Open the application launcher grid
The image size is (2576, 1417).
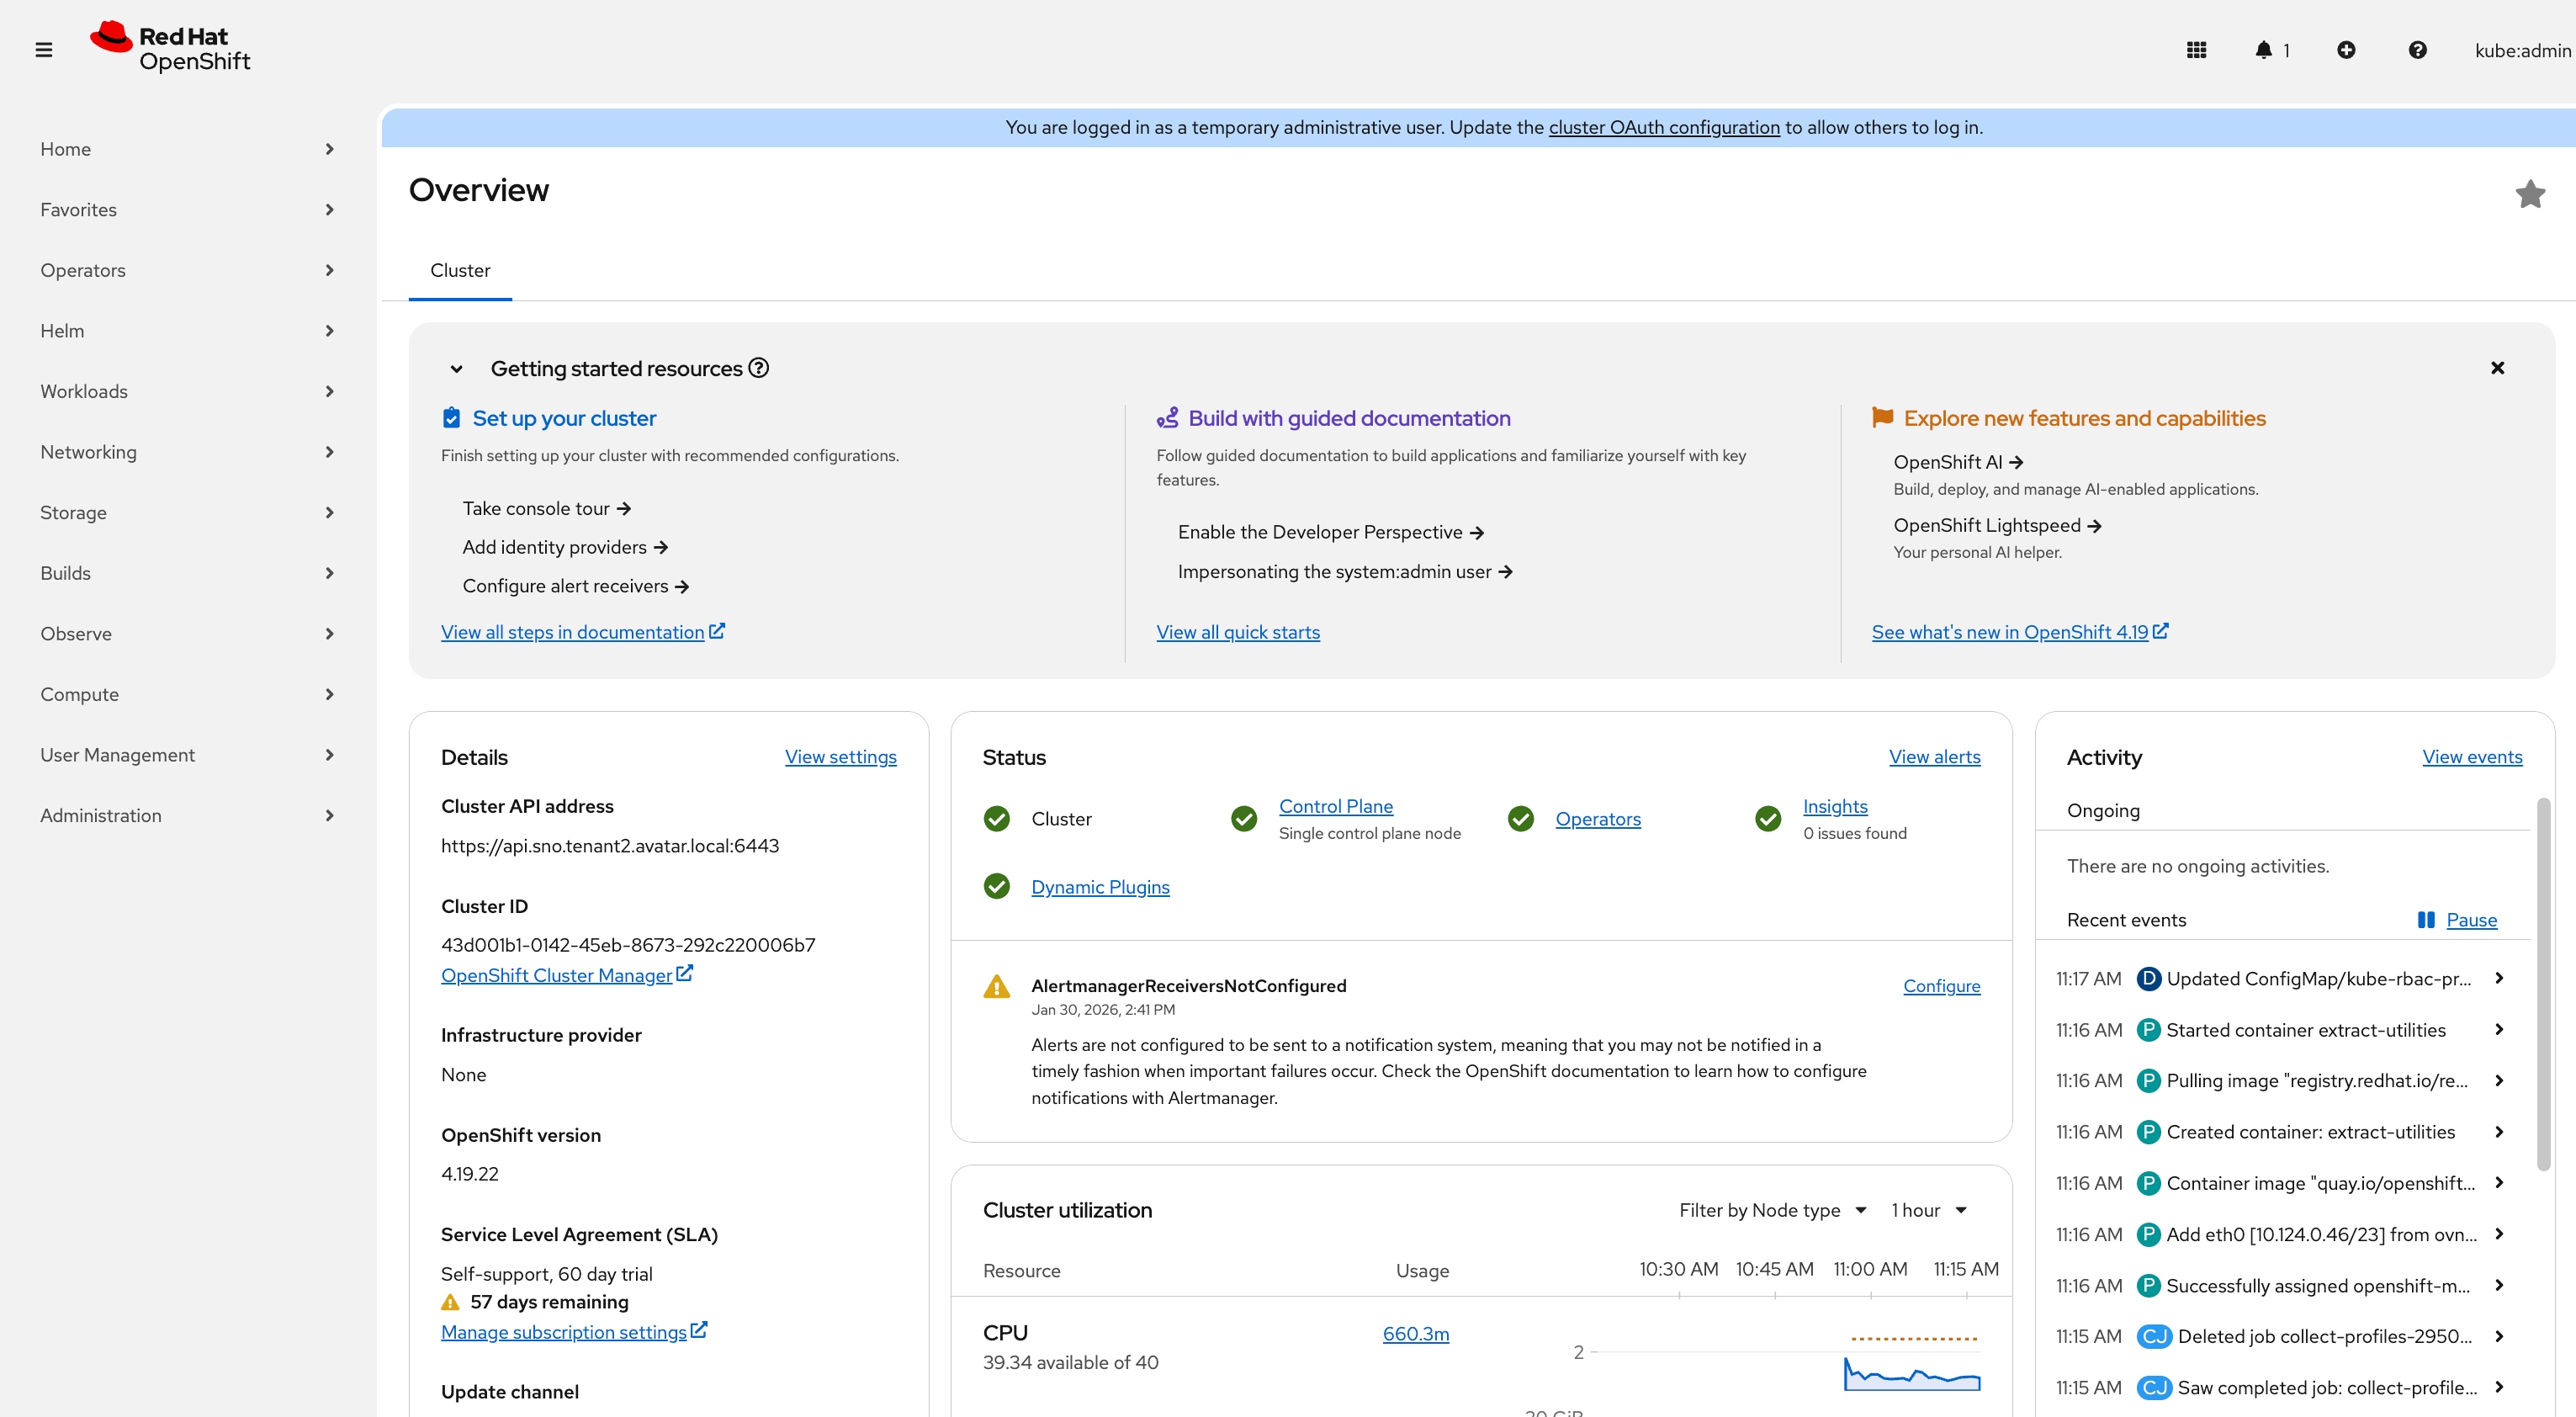(2196, 50)
